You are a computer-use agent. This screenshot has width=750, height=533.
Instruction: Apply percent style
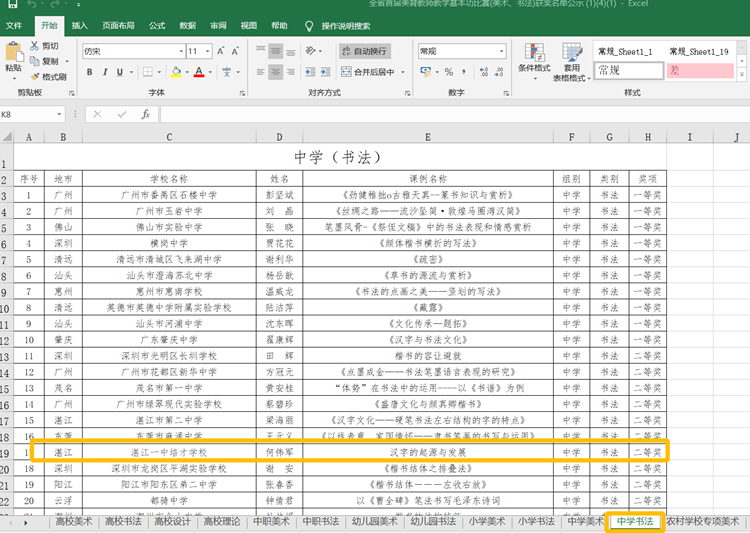449,72
